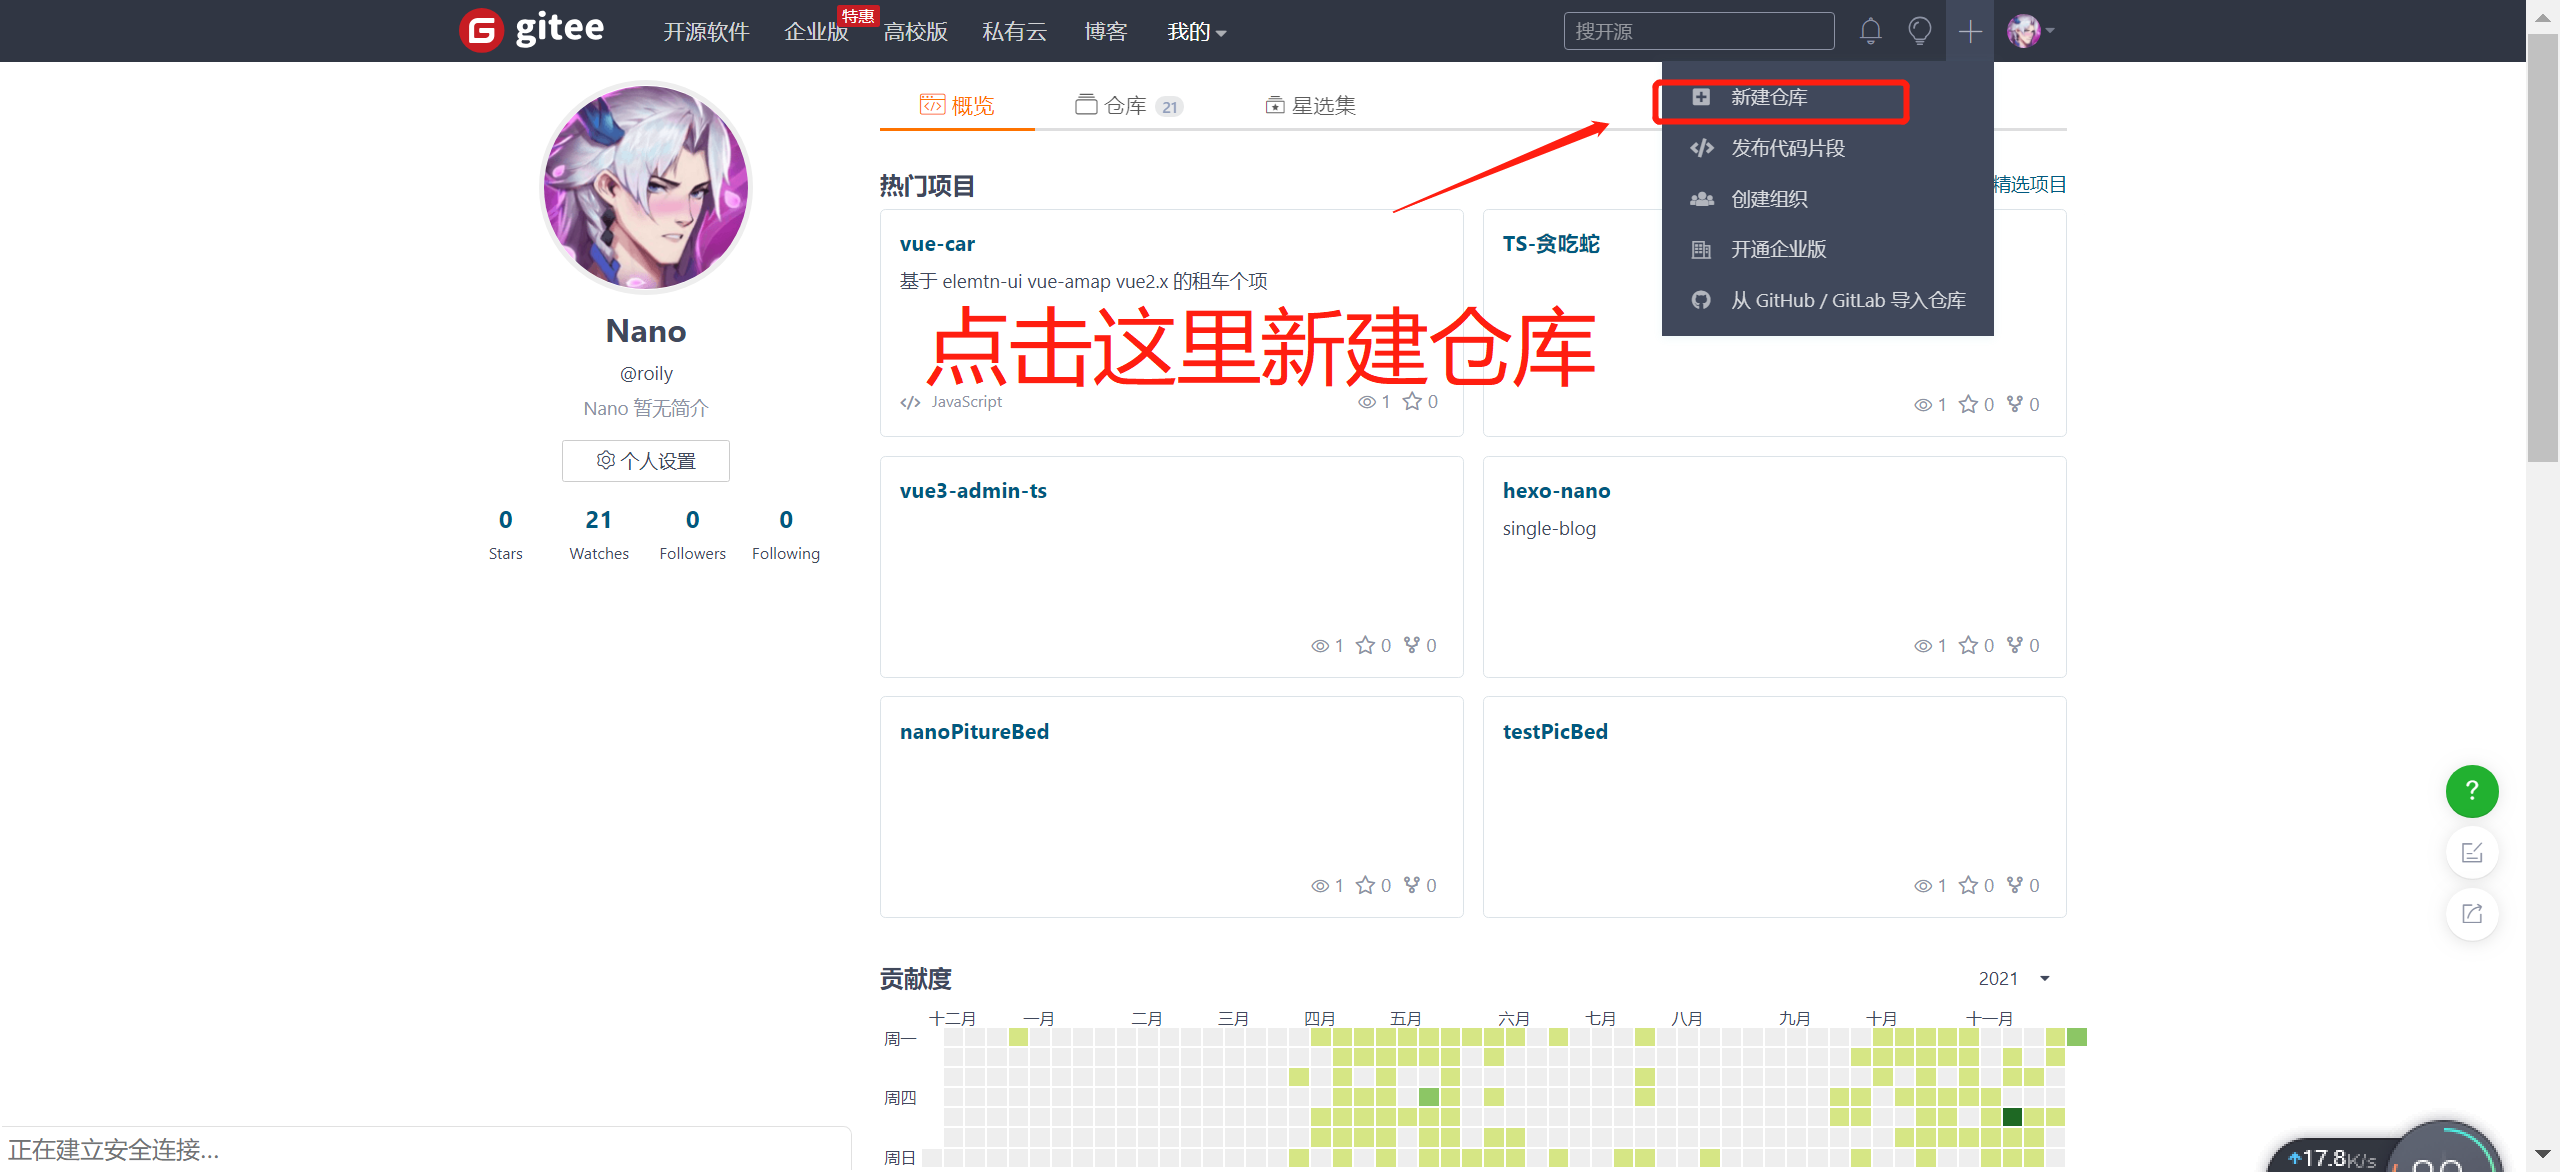This screenshot has height=1172, width=2560.
Task: Open the notification bell icon
Action: (x=1870, y=31)
